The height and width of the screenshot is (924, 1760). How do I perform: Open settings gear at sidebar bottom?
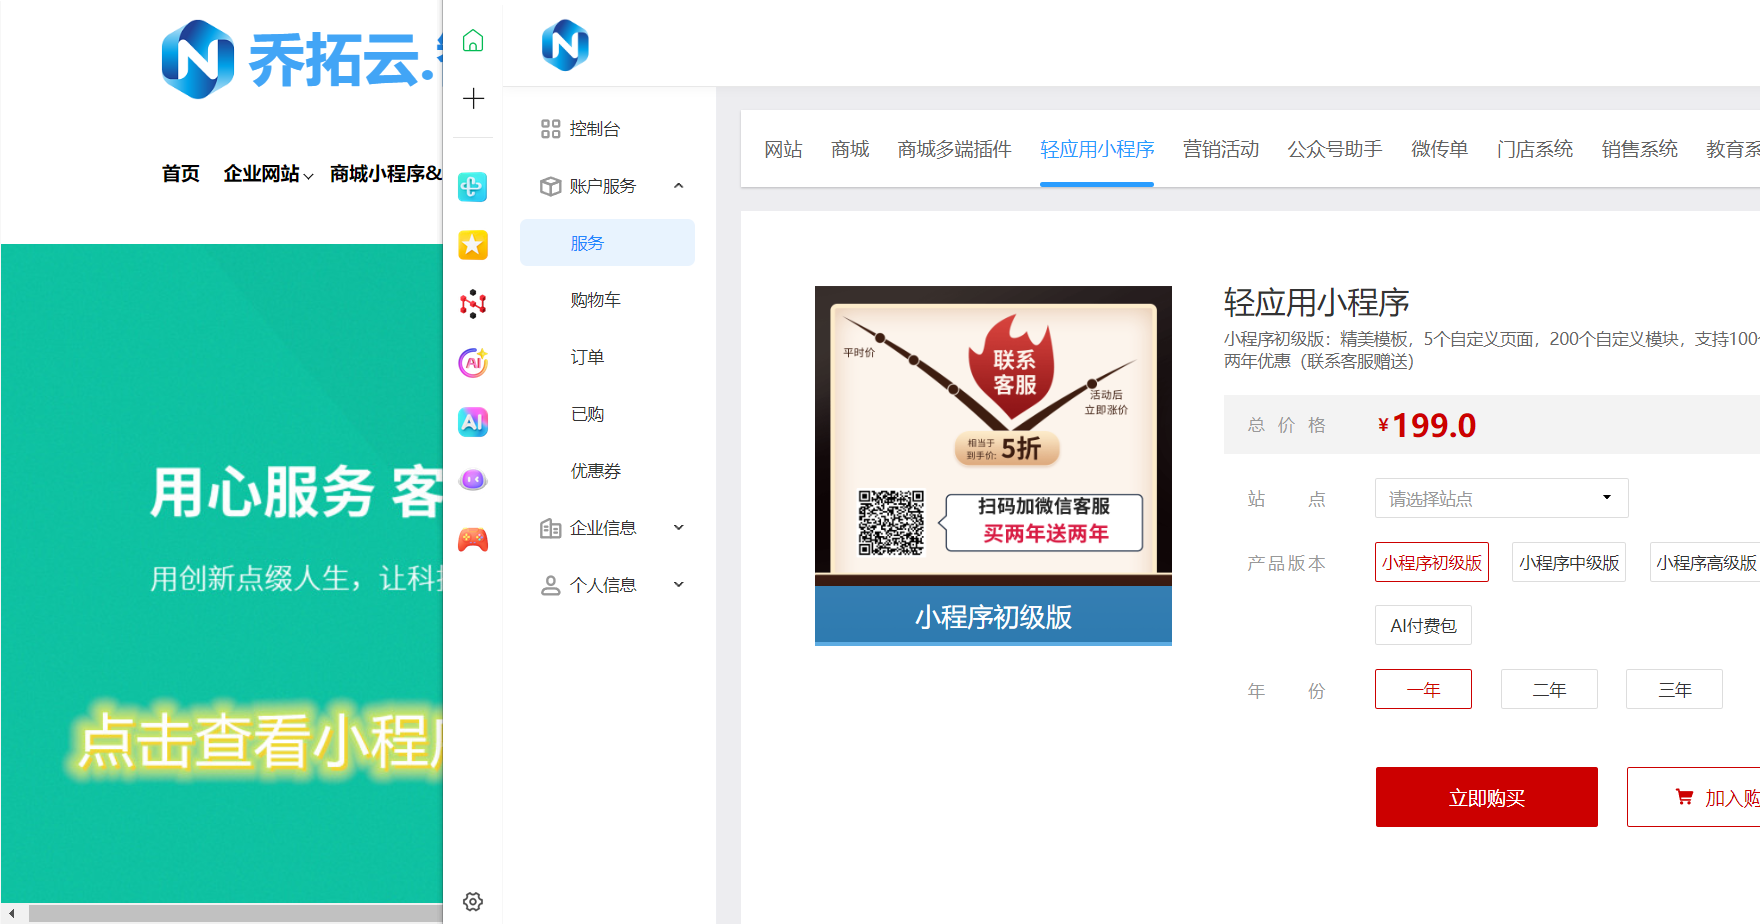point(473,901)
